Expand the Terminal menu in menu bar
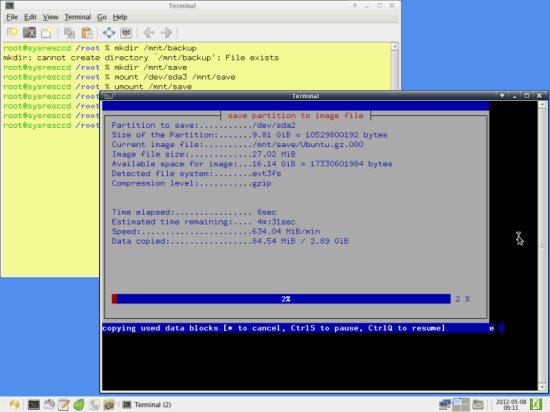 click(78, 17)
